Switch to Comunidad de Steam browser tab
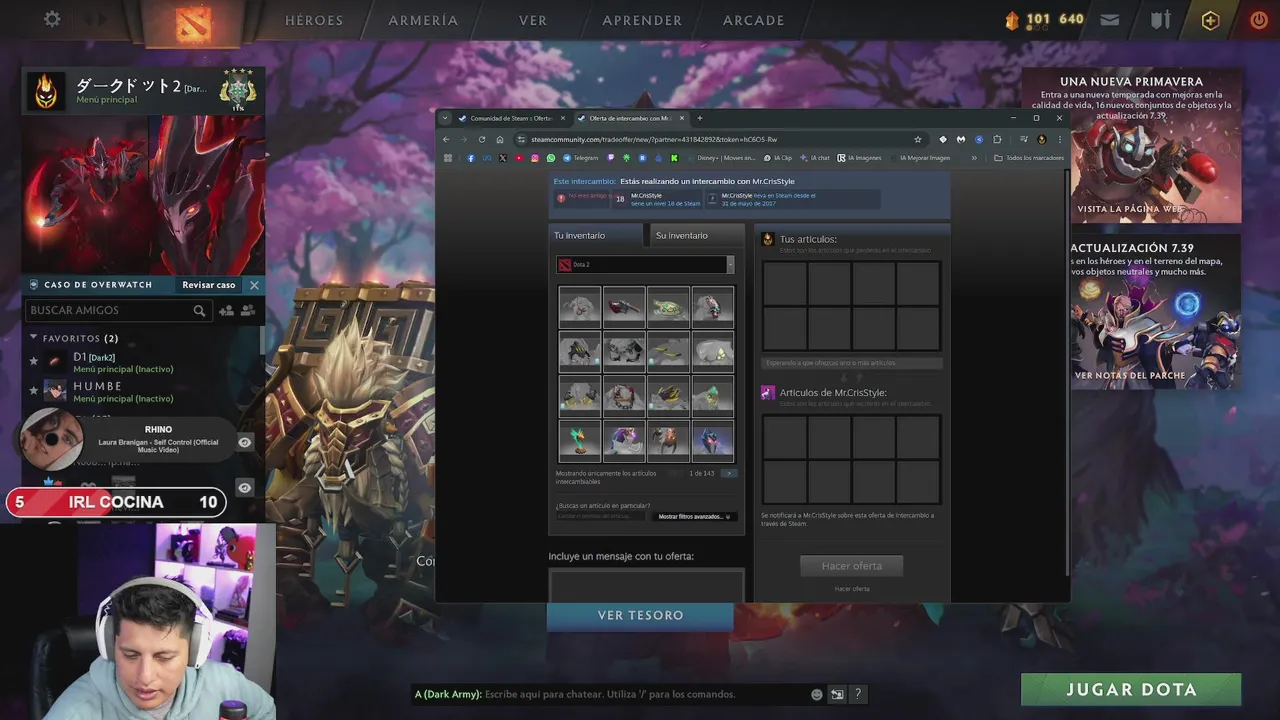Viewport: 1280px width, 720px height. click(x=511, y=118)
